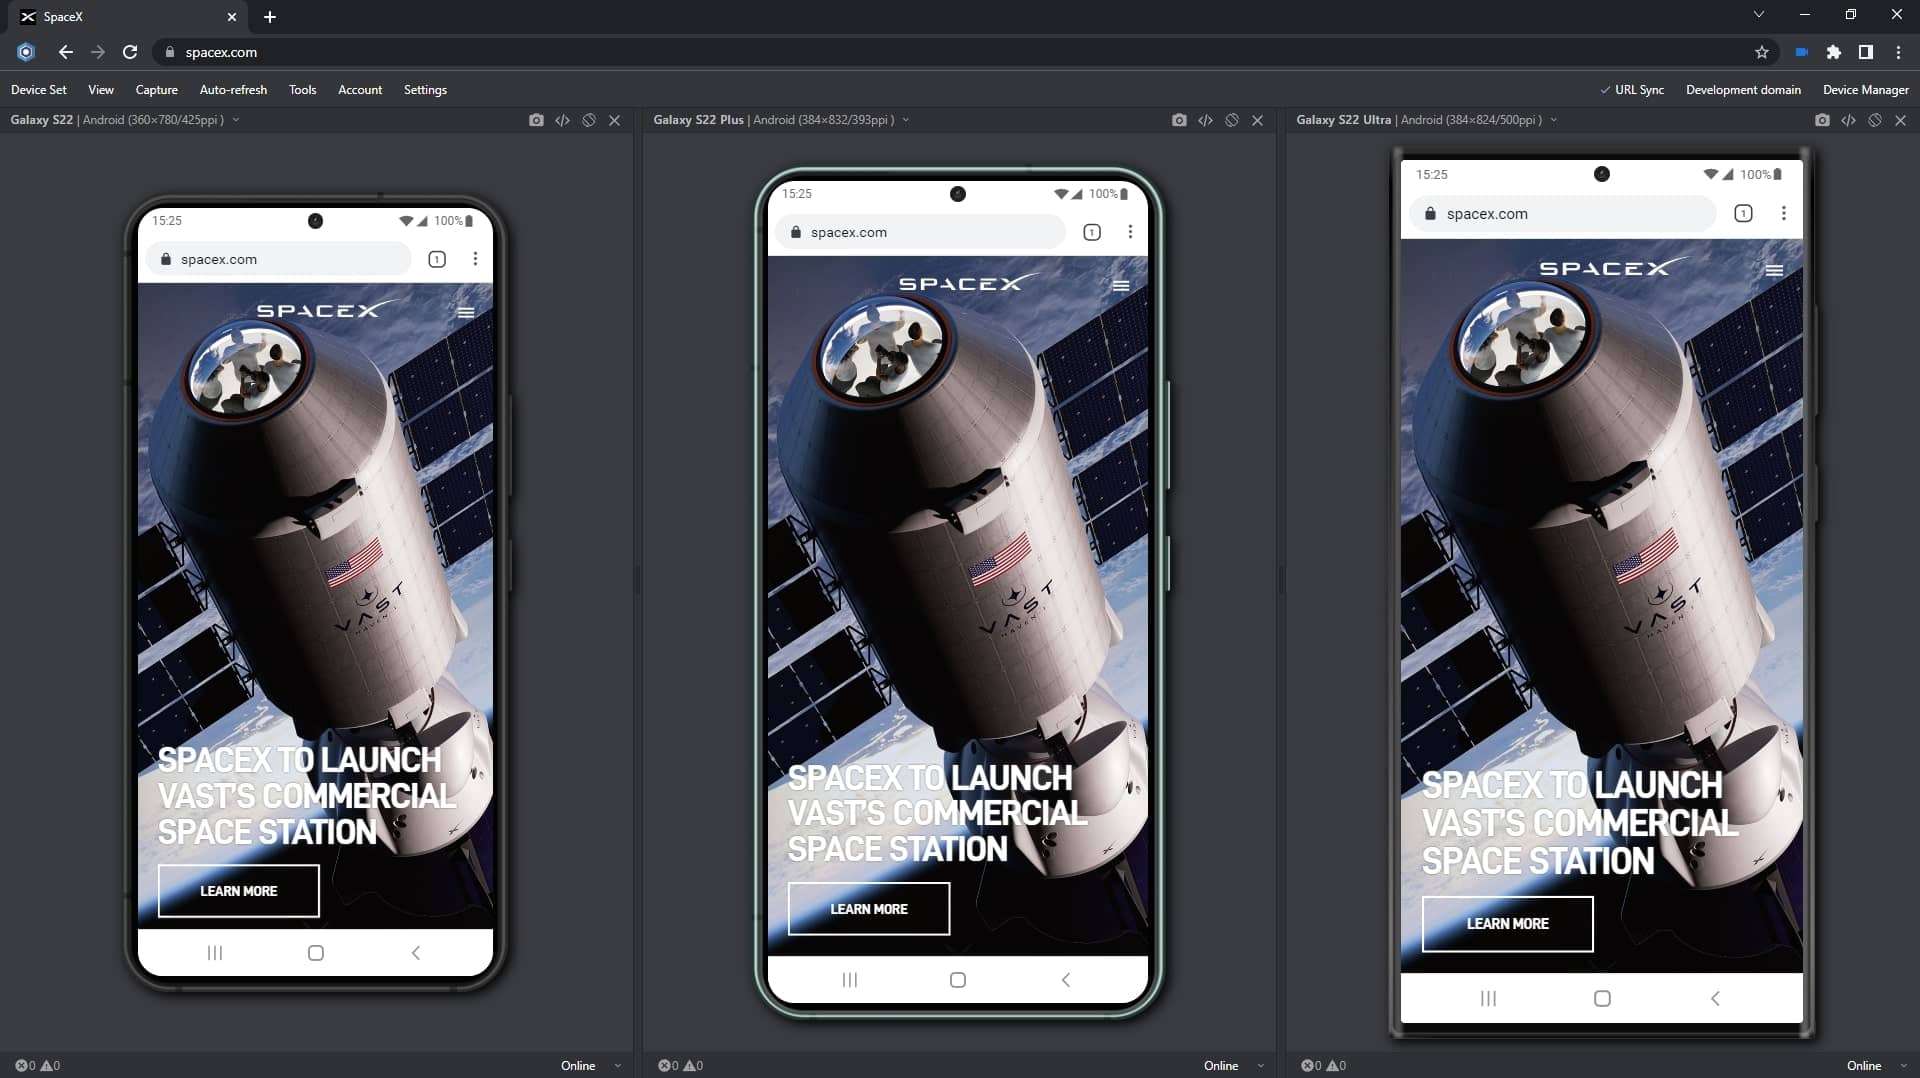Open the Auto-refresh menu
This screenshot has height=1078, width=1920.
(x=233, y=90)
